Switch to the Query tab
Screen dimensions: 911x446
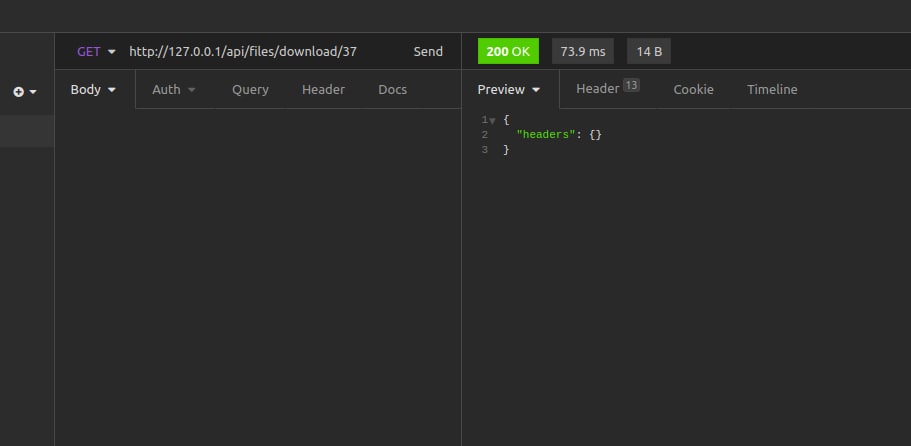250,89
